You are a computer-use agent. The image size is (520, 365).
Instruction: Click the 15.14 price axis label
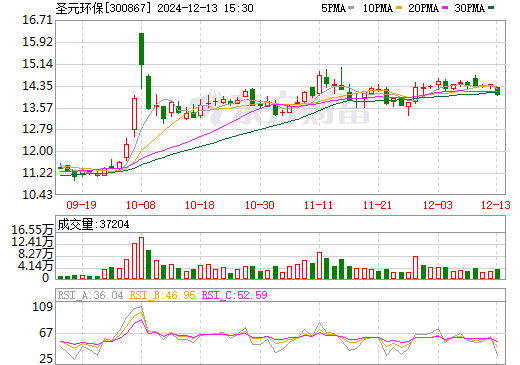click(x=38, y=64)
